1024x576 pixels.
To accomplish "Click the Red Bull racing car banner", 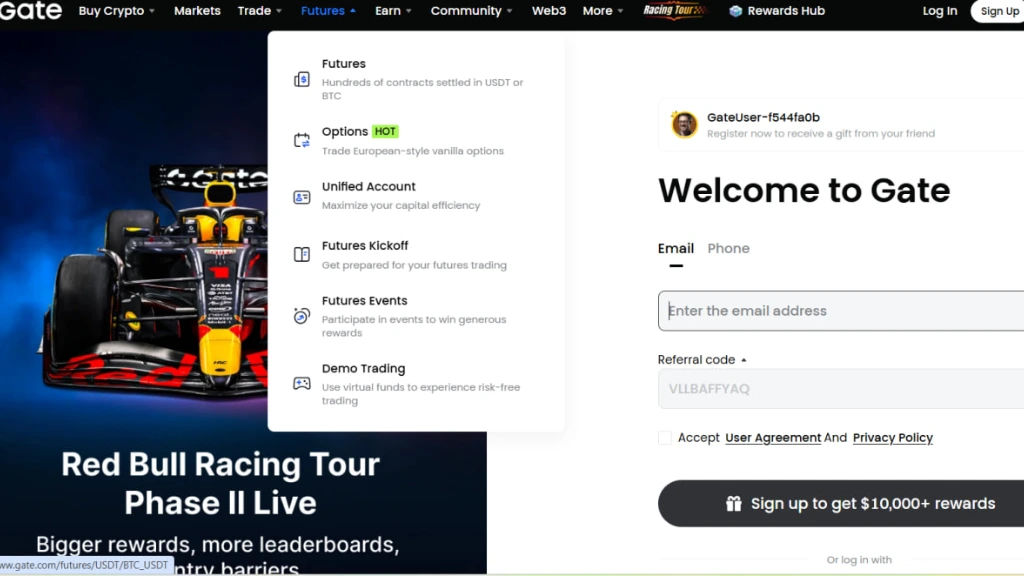I will click(x=153, y=281).
